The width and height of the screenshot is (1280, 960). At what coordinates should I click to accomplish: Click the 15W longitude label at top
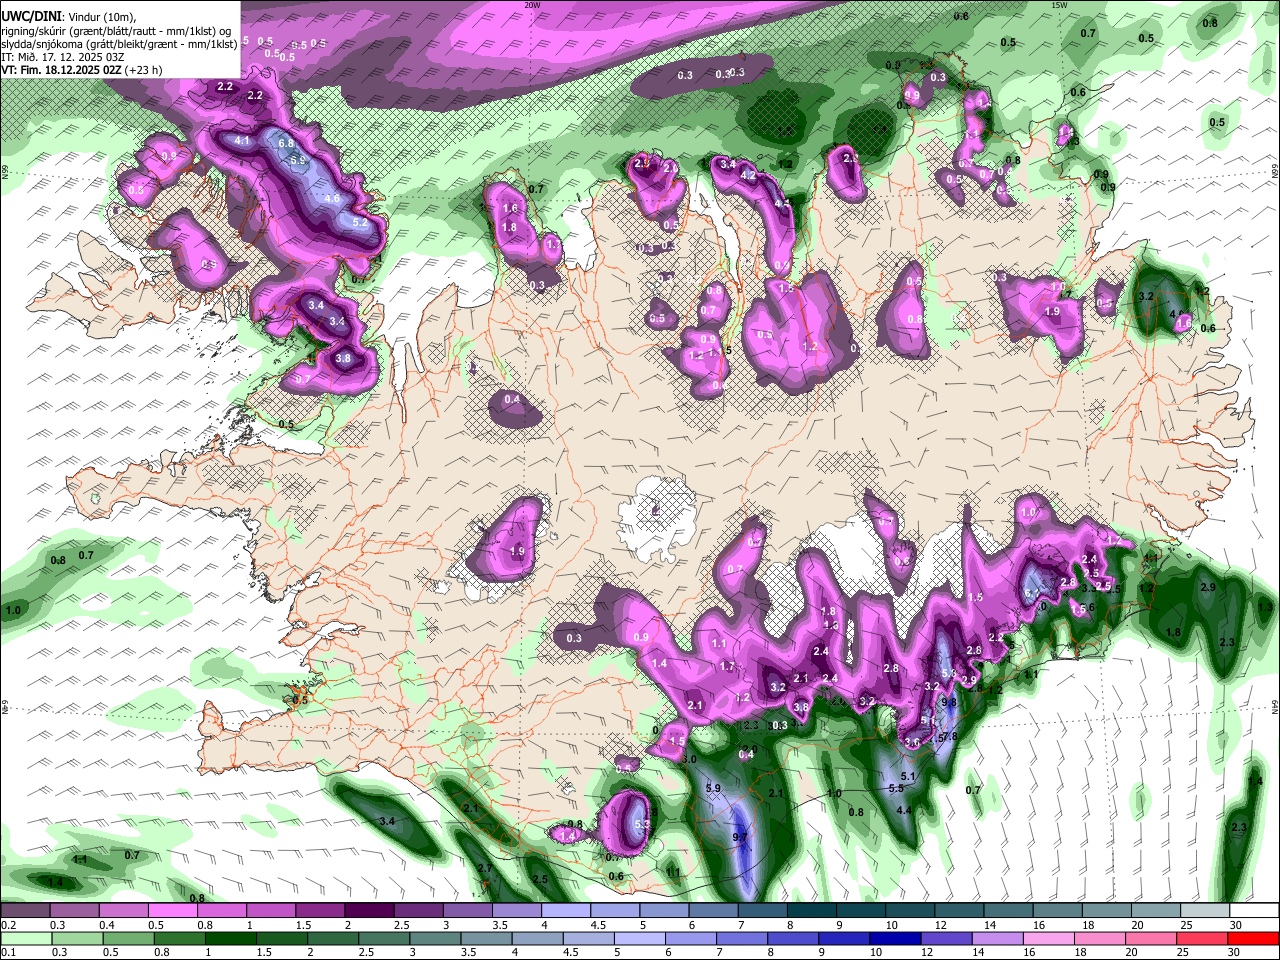pos(1059,5)
